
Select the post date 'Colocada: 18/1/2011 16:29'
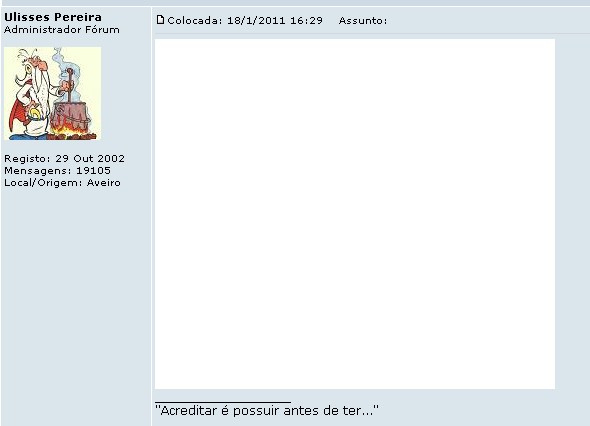(x=245, y=20)
